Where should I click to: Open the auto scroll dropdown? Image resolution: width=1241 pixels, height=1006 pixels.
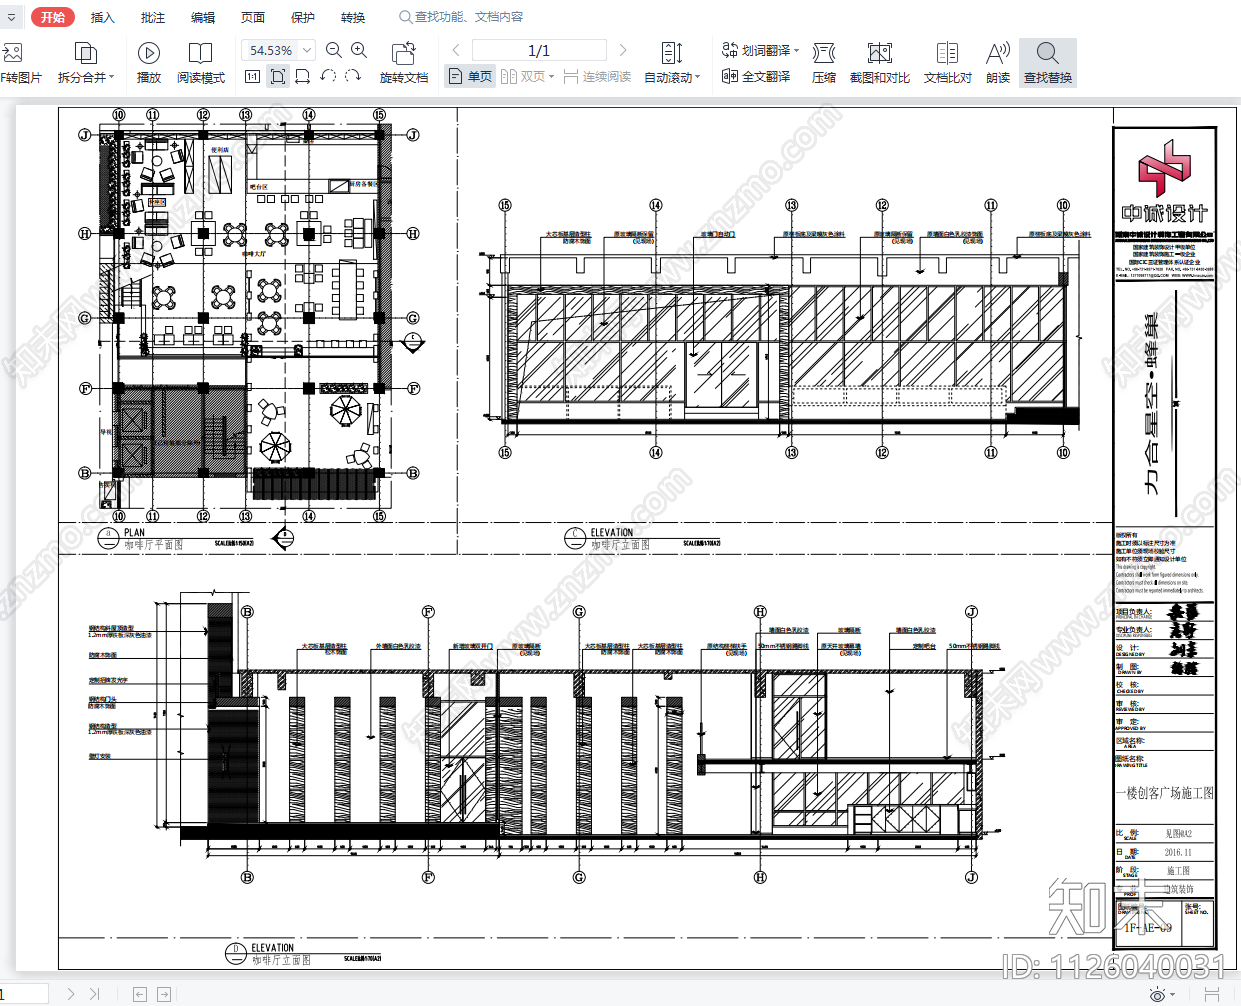tap(698, 77)
